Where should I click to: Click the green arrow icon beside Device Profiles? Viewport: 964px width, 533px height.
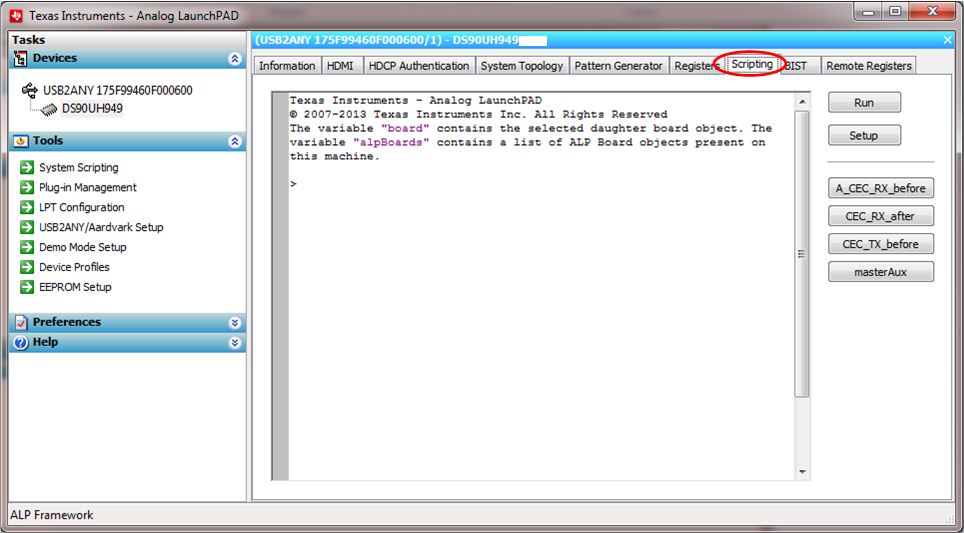tap(27, 267)
